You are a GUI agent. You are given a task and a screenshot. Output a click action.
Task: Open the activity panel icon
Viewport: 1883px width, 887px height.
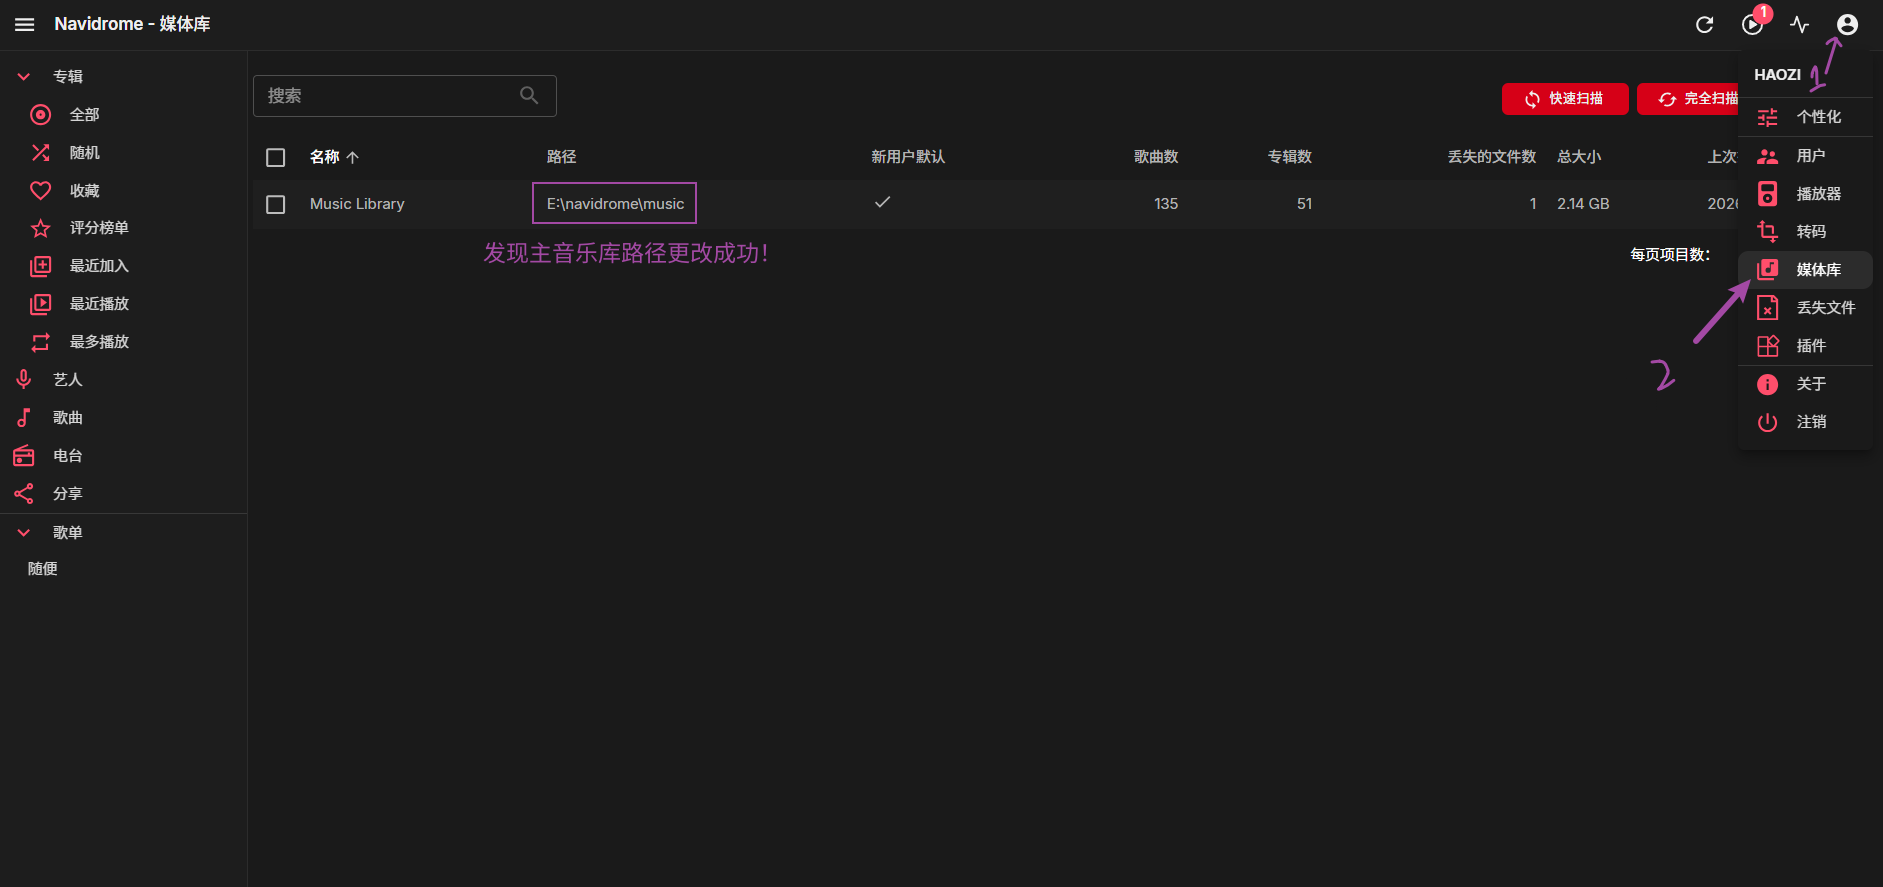(1800, 24)
